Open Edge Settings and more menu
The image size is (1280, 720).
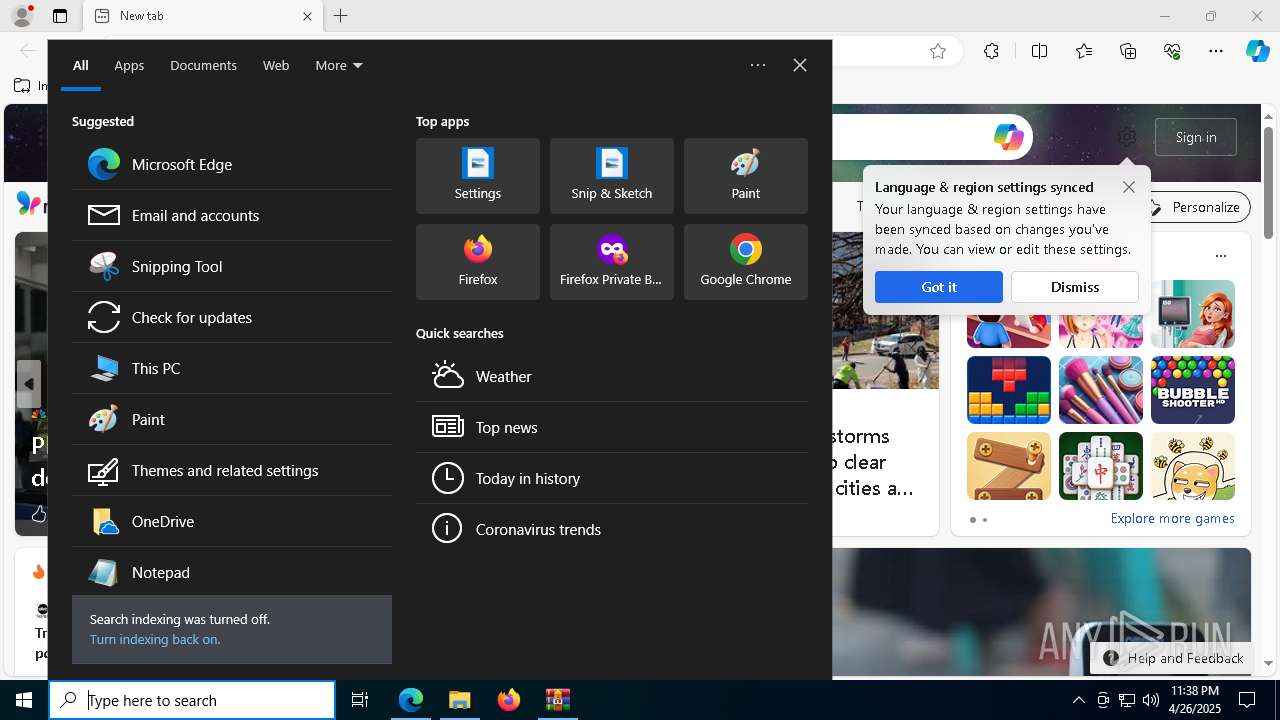[1216, 51]
